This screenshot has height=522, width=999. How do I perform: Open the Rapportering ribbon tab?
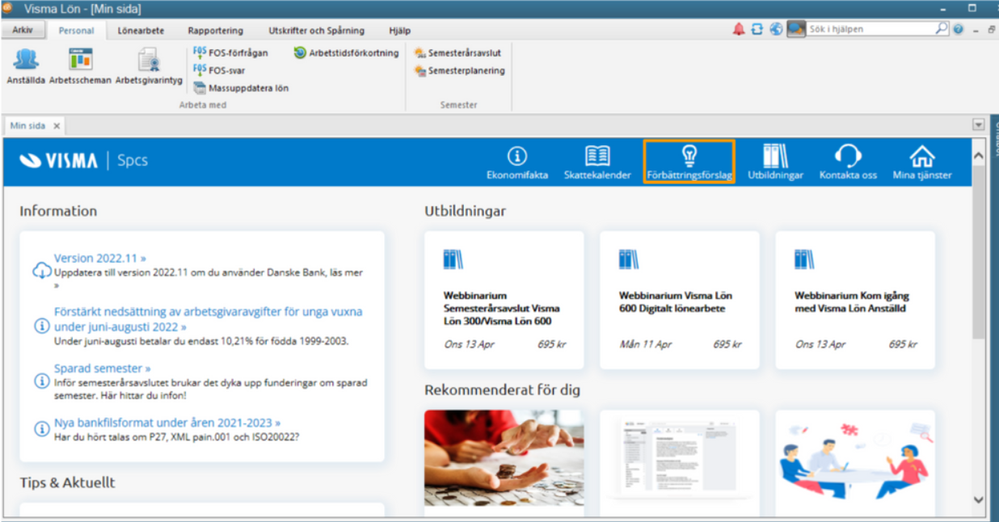point(213,31)
